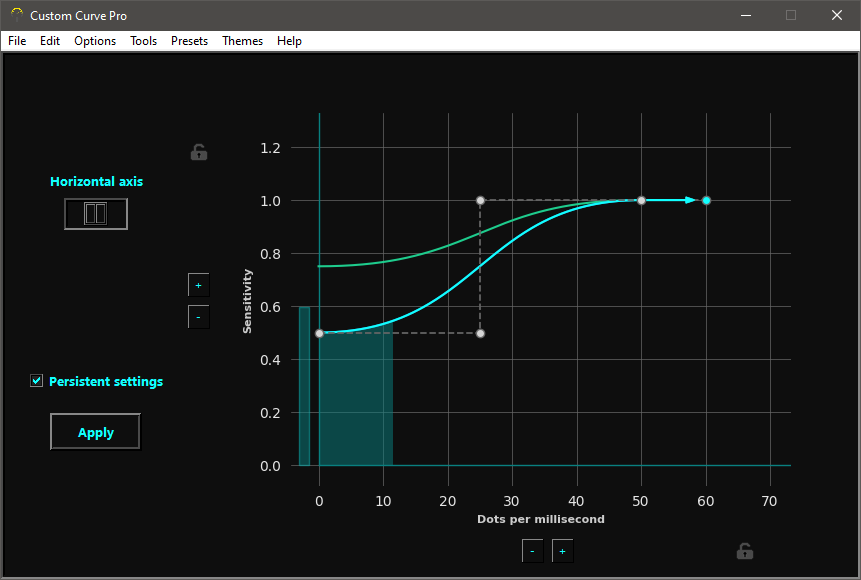Open the Help menu
The image size is (861, 580).
point(289,41)
